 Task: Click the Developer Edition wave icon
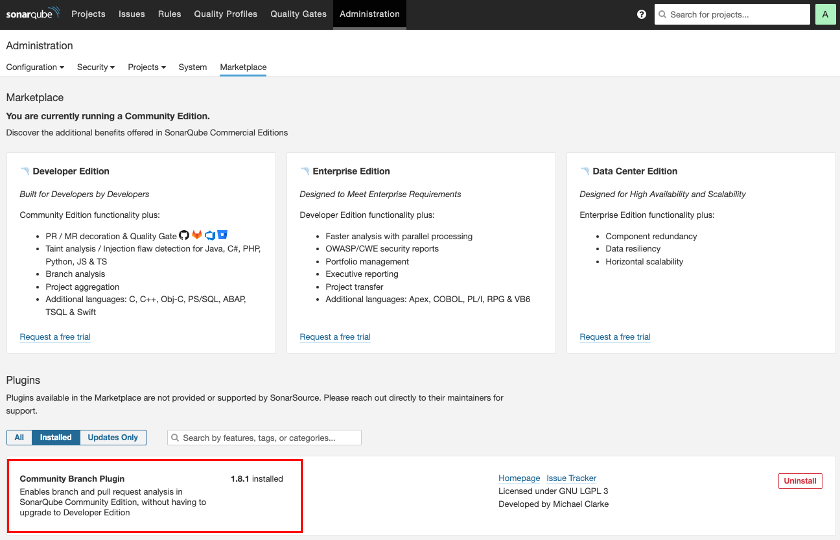click(25, 171)
